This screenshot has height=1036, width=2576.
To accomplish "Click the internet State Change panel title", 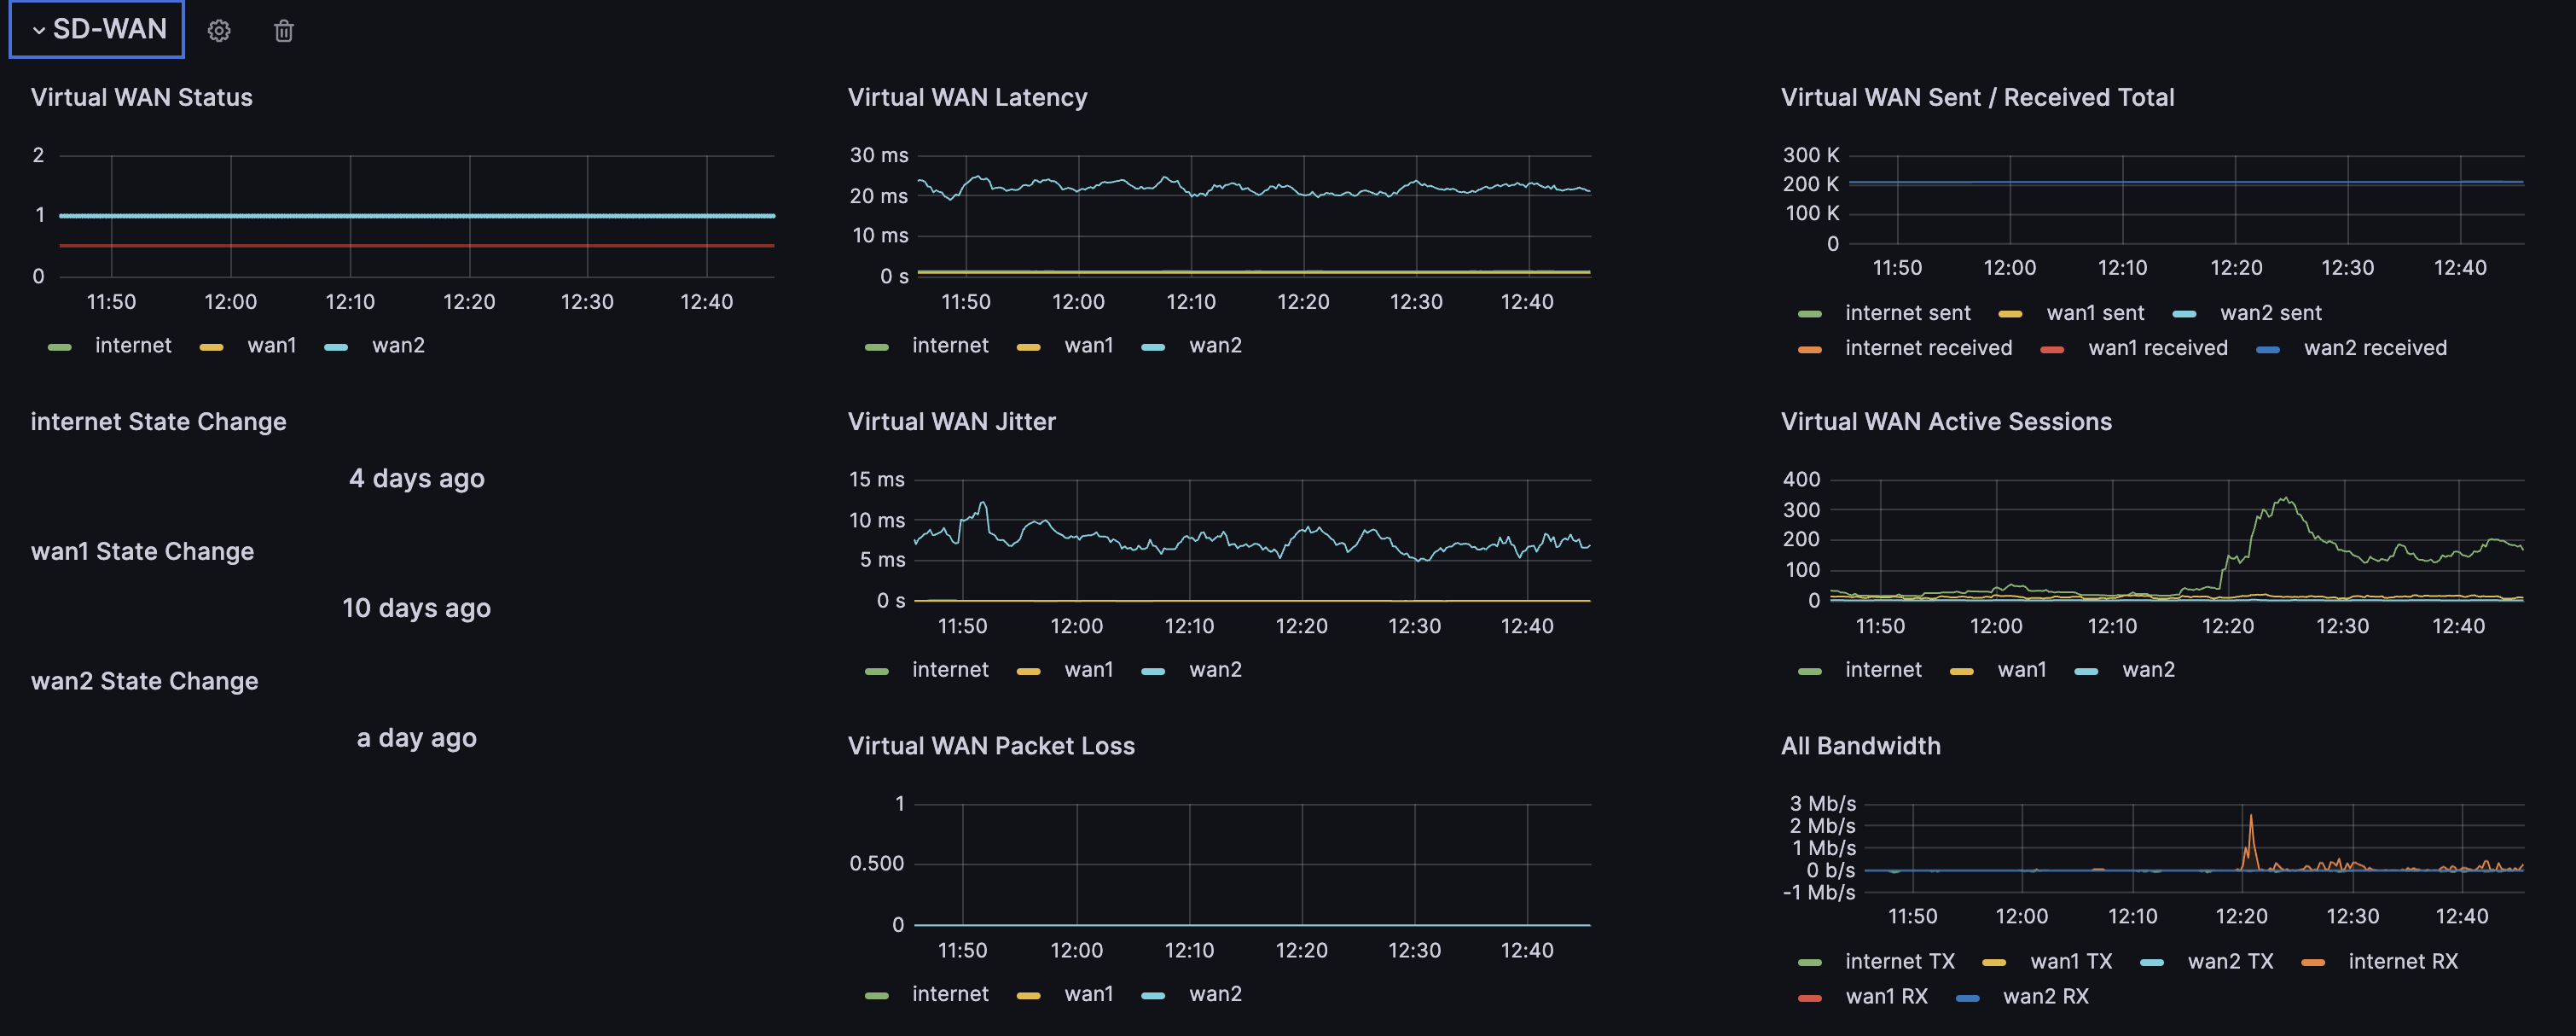I will 158,421.
